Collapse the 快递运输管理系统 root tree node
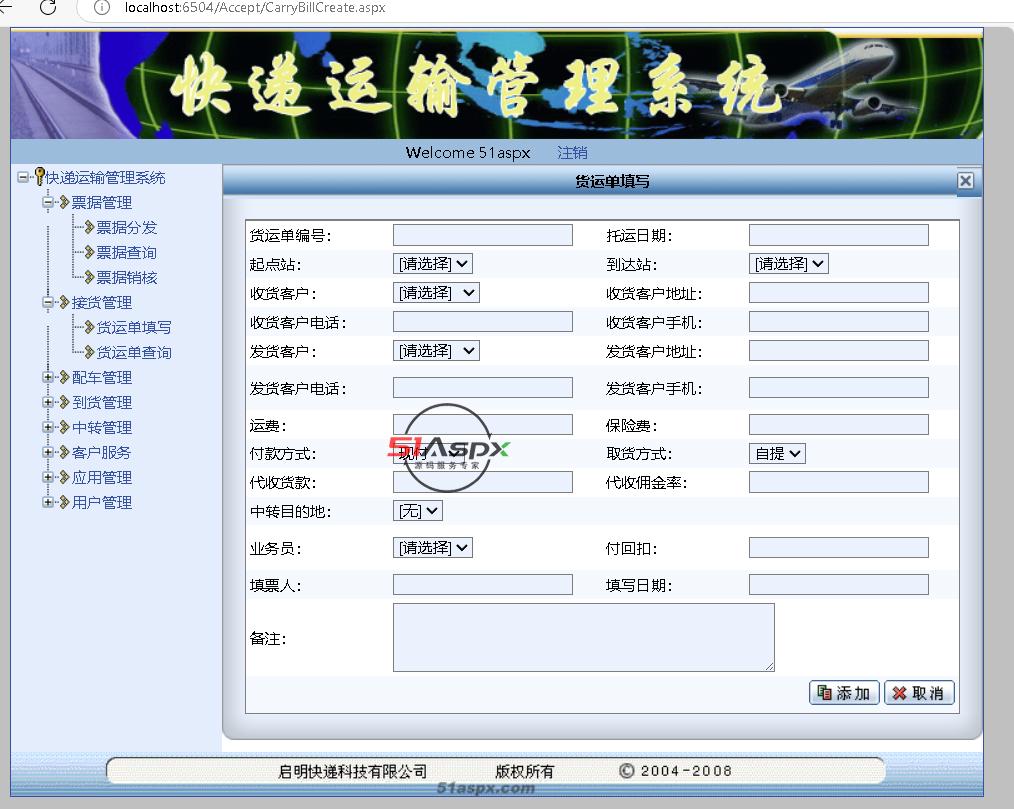Screen dimensions: 1014x809 click(23, 177)
